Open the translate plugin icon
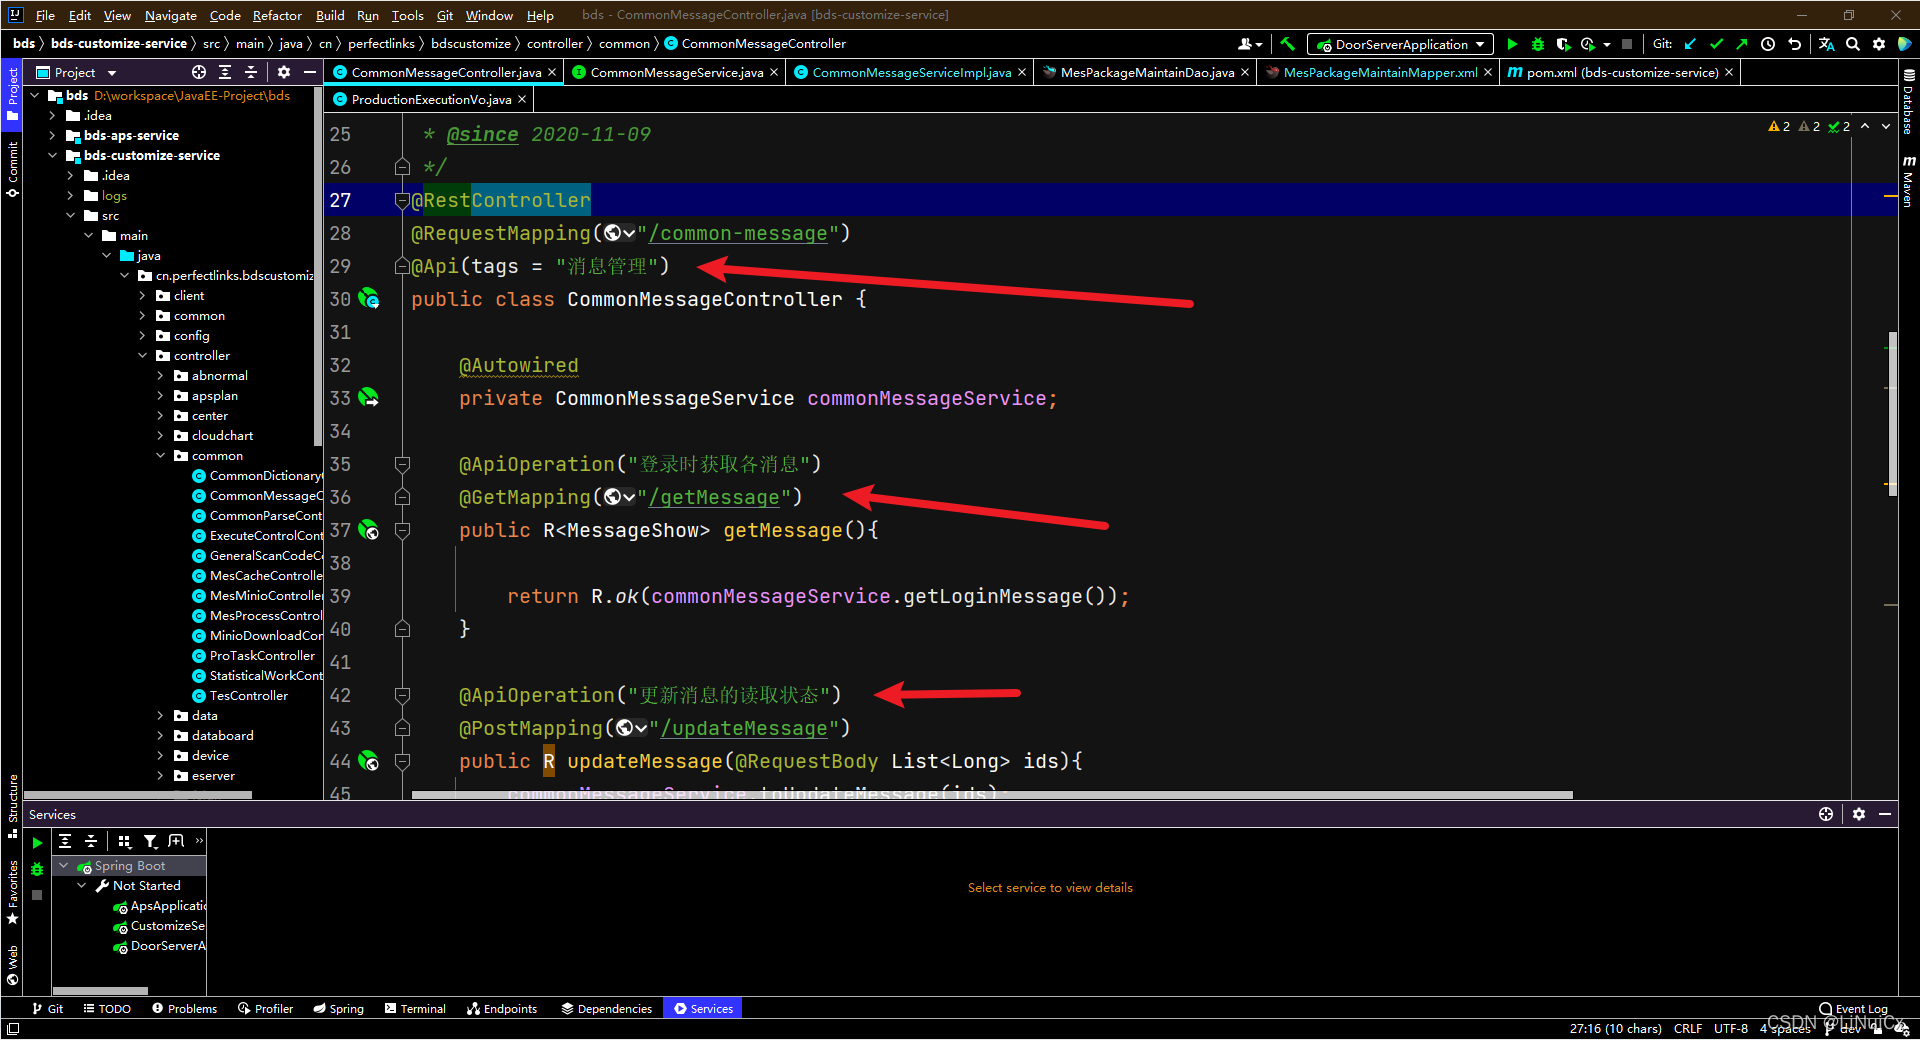Viewport: 1920px width, 1040px height. click(1826, 44)
